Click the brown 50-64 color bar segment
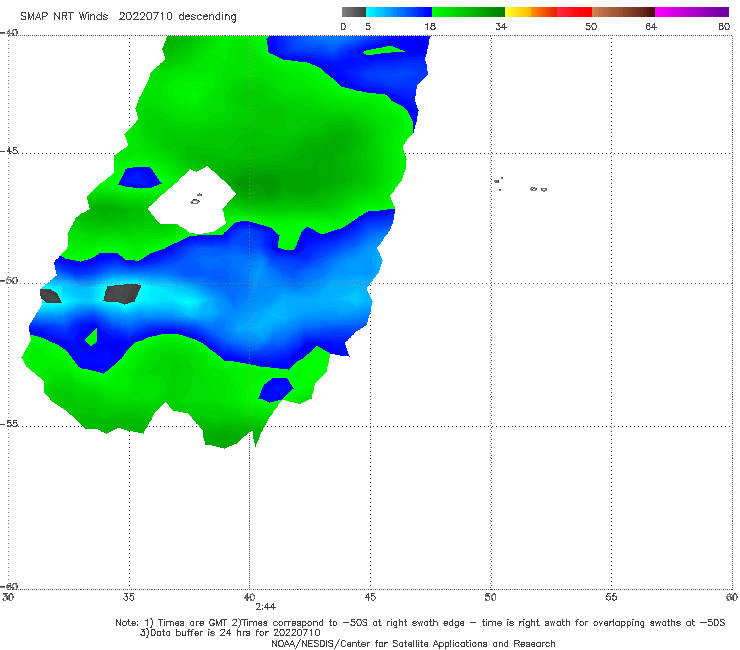The image size is (740, 650). click(x=623, y=12)
